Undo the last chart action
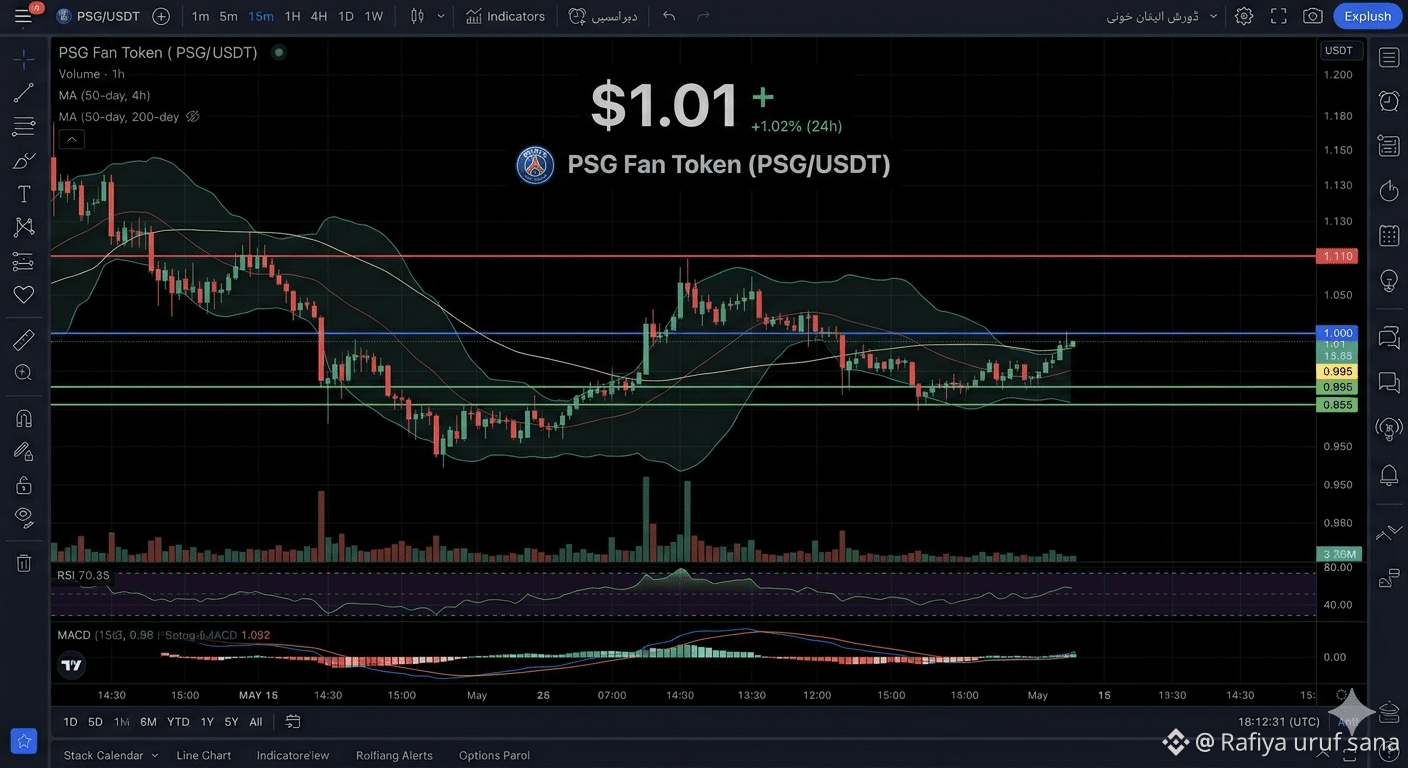The height and width of the screenshot is (768, 1408). point(669,16)
